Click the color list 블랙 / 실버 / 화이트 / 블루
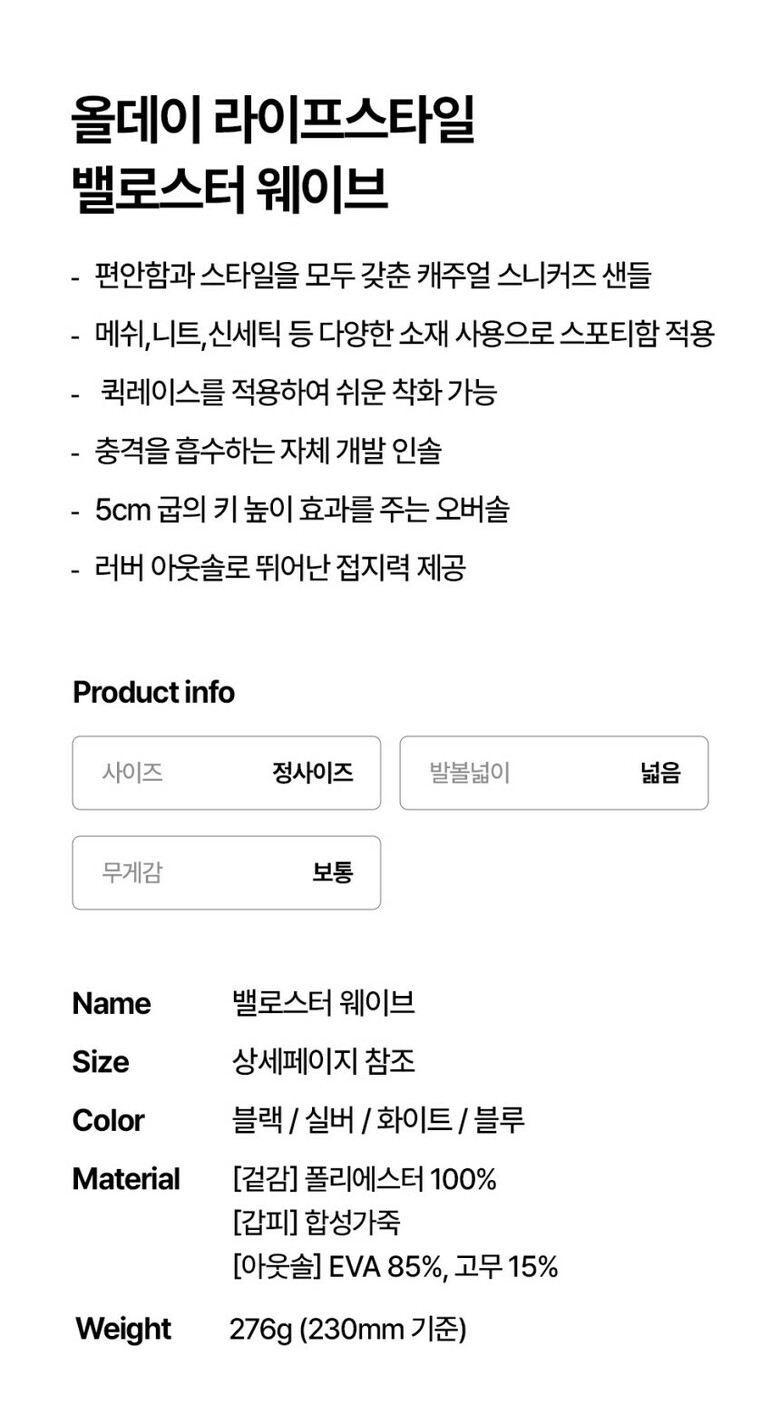Viewport: 780px width, 1414px height. [x=377, y=1120]
